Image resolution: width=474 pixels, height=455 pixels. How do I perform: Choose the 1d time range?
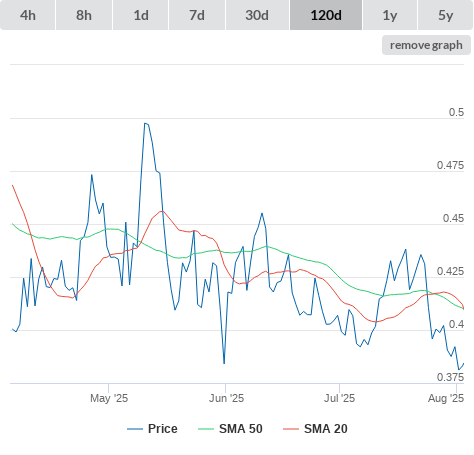coord(141,15)
